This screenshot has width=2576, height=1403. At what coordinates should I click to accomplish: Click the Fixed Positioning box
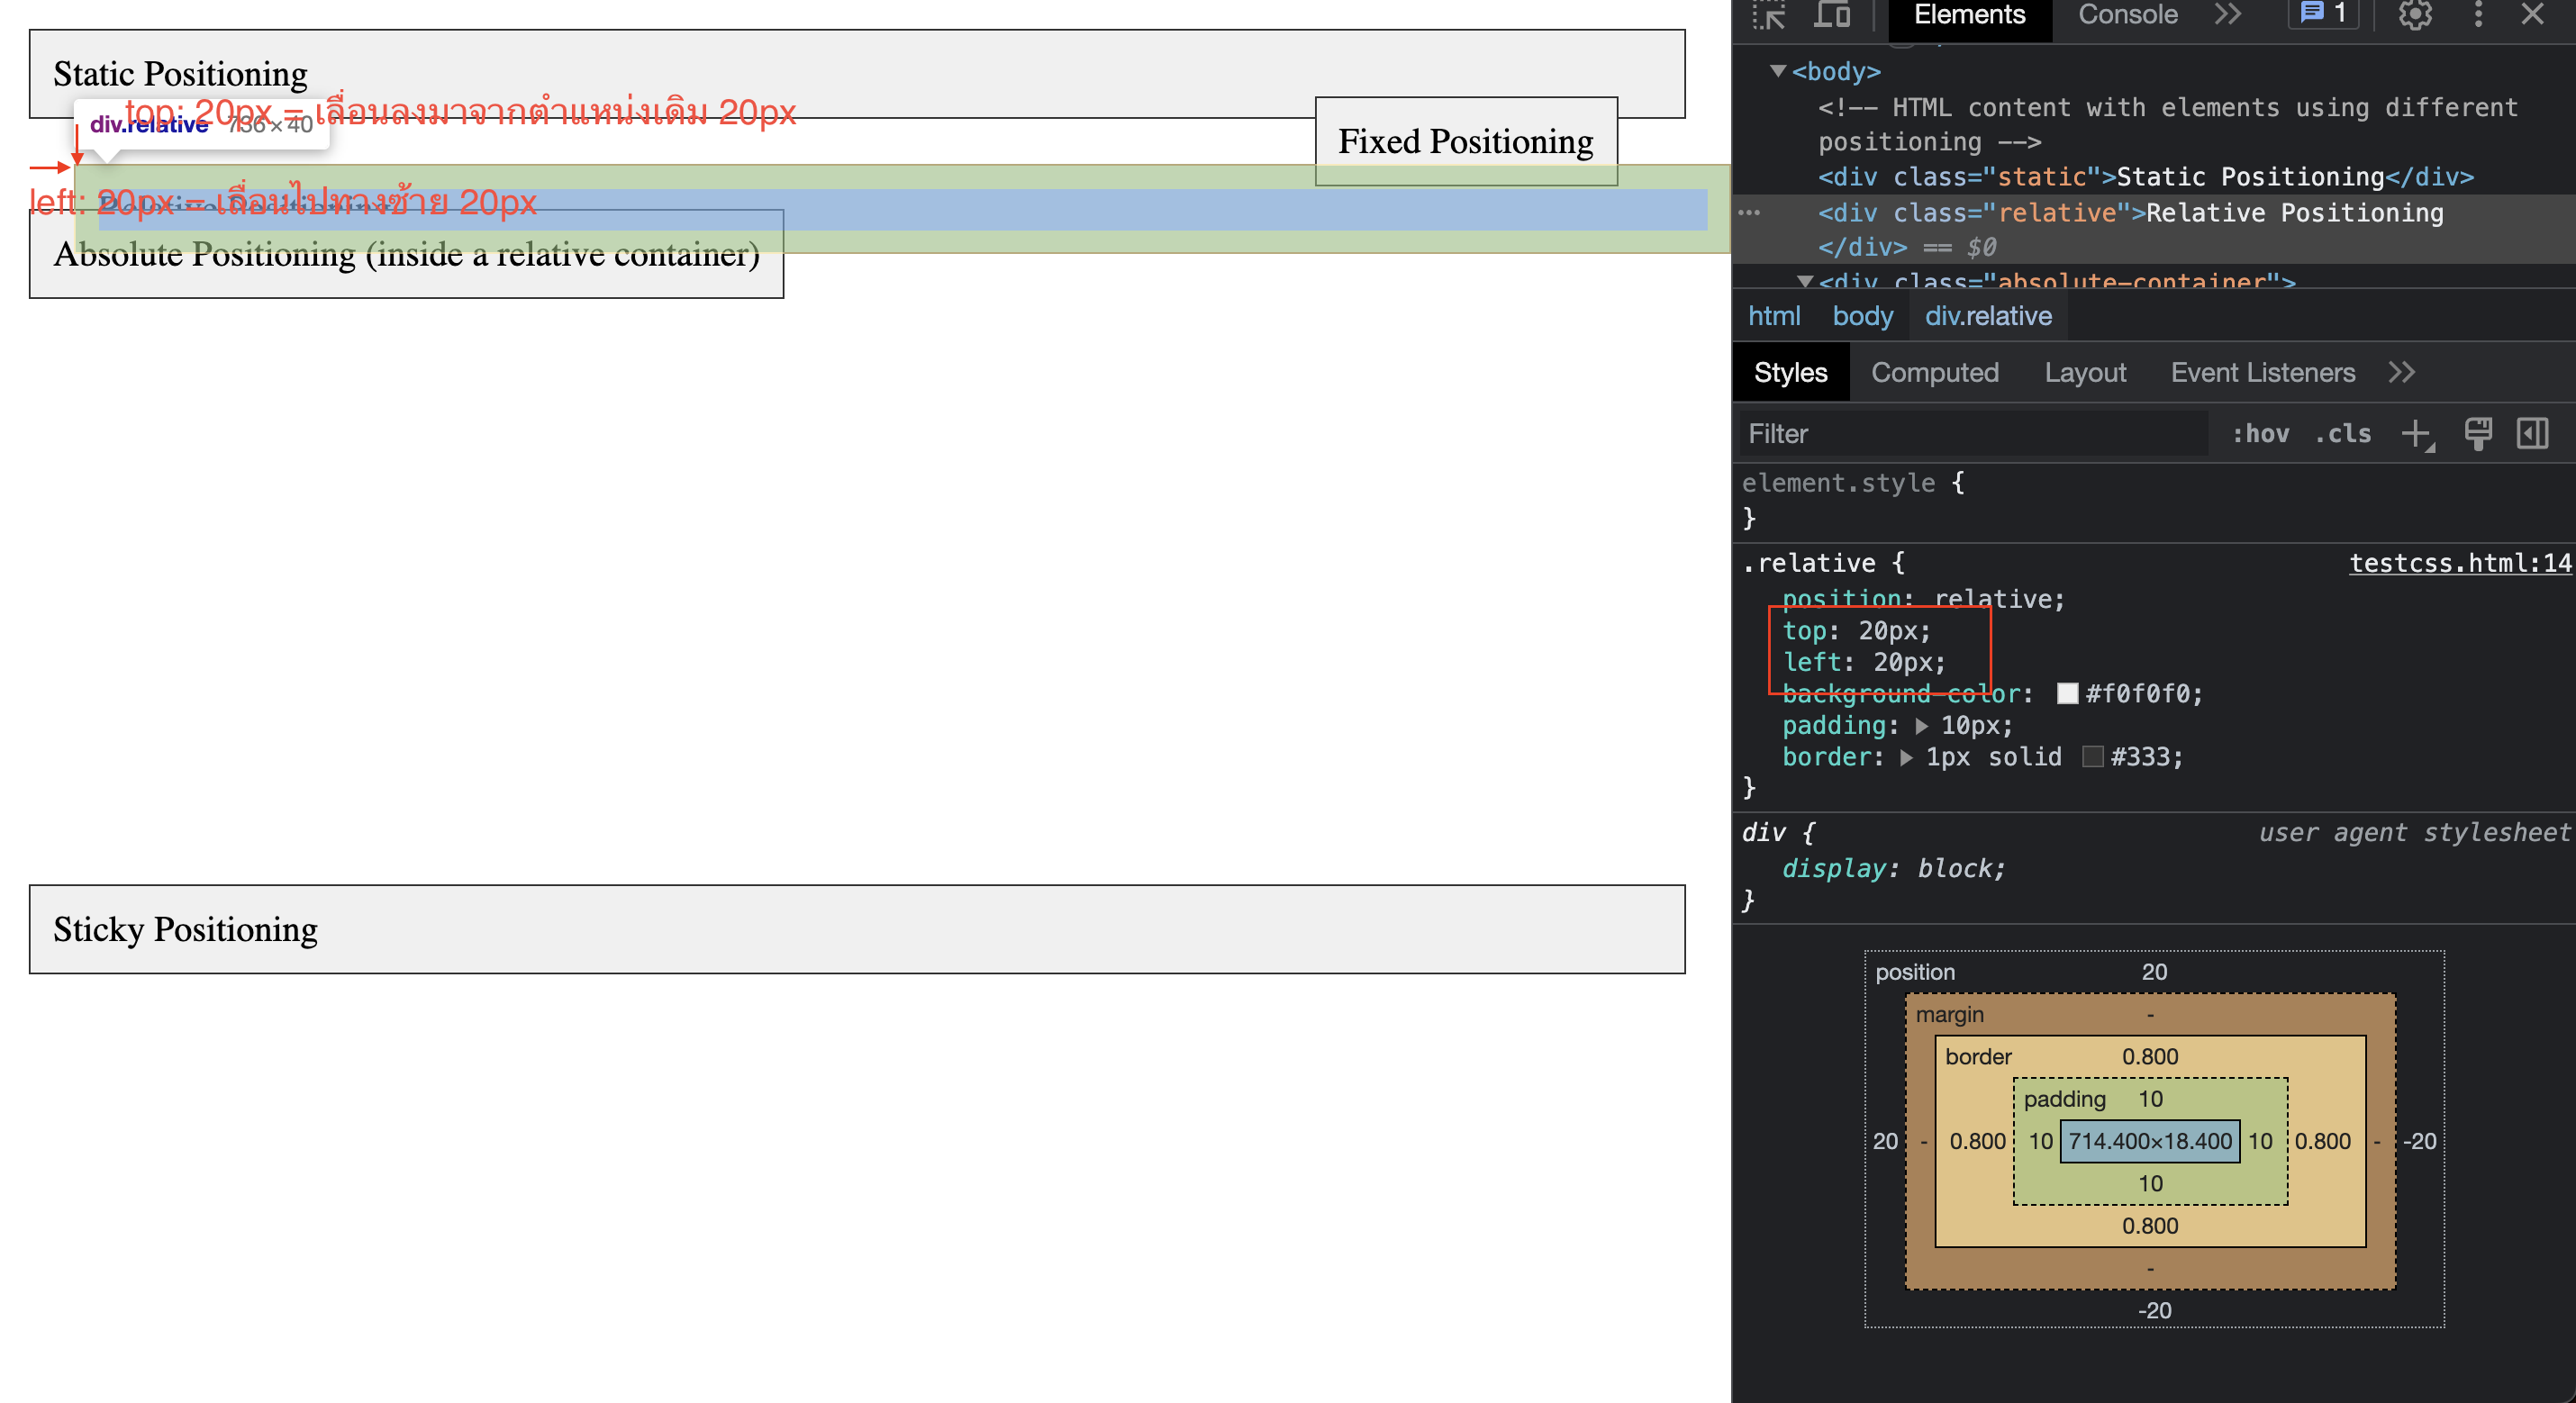pyautogui.click(x=1466, y=141)
